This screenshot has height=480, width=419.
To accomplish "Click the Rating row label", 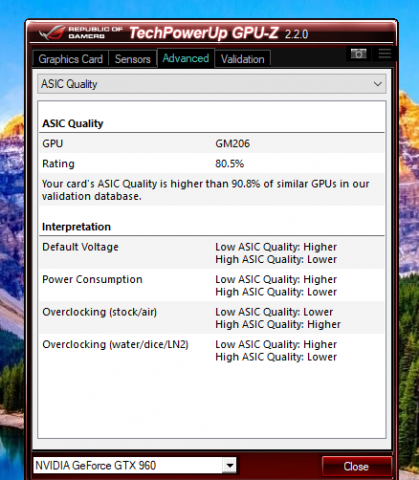I will 58,164.
